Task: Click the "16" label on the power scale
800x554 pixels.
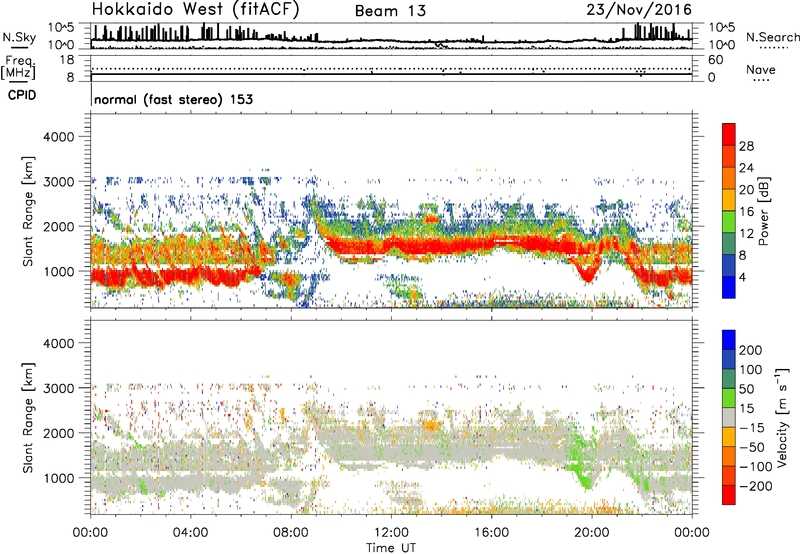Action: tap(746, 212)
